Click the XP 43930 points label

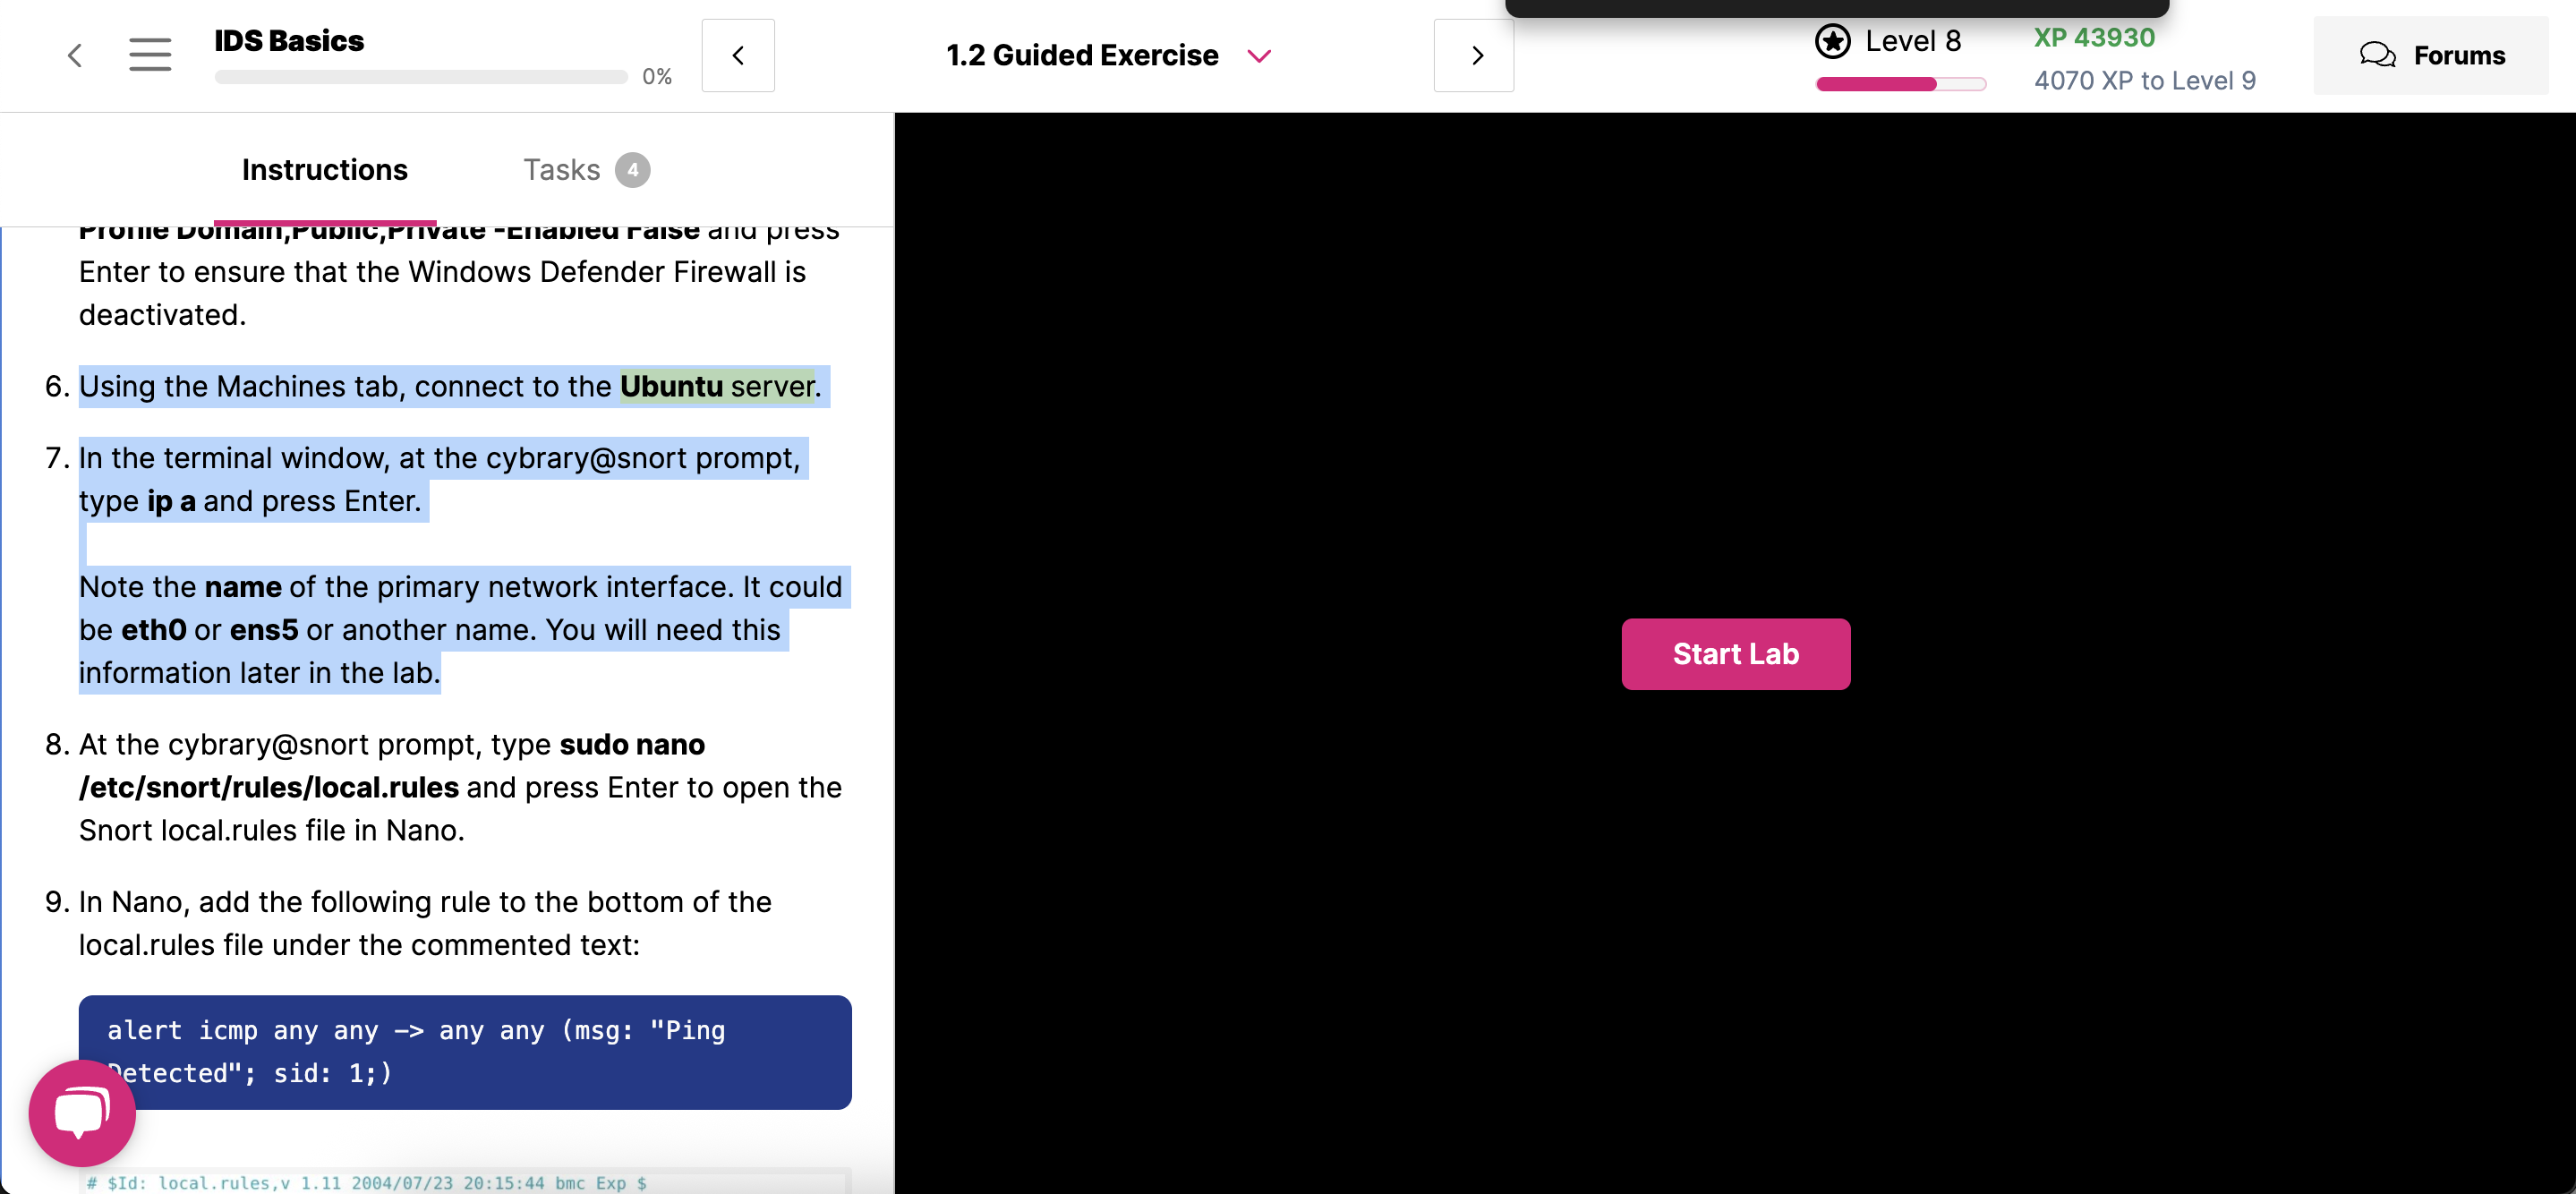[2094, 38]
